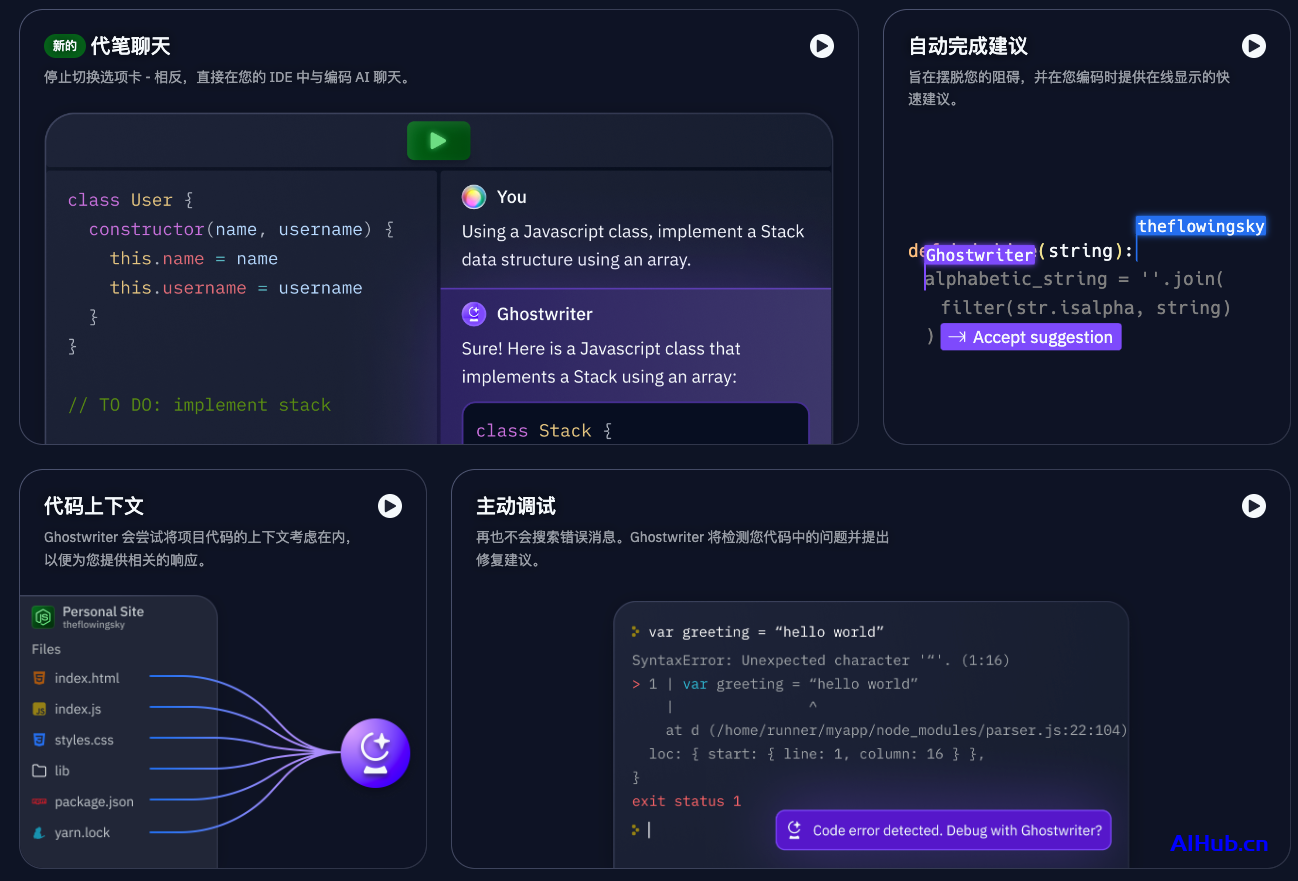Screen dimensions: 1298x881
Task: Play the 主动调试 feature video
Action: pos(1253,506)
